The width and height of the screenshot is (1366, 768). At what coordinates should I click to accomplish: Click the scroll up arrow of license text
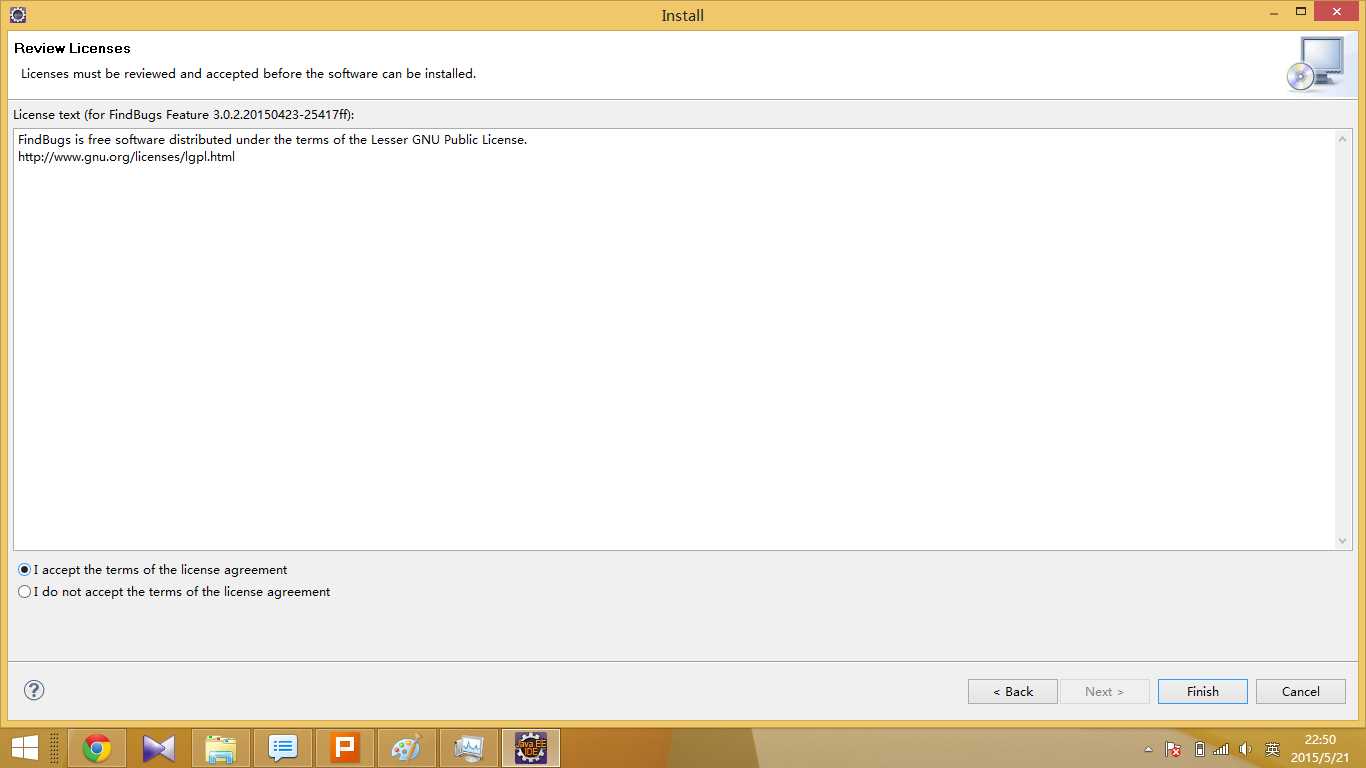point(1343,139)
